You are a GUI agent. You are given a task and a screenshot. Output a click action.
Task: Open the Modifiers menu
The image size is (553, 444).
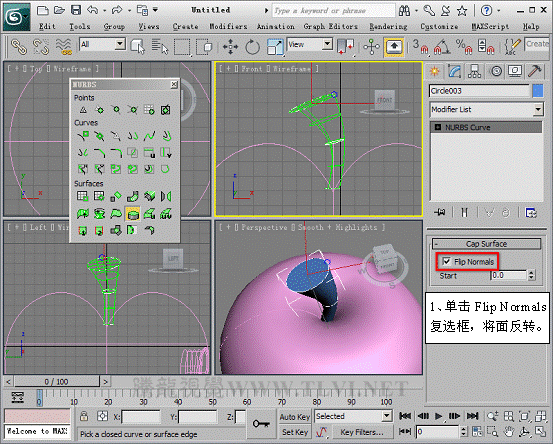[x=228, y=26]
